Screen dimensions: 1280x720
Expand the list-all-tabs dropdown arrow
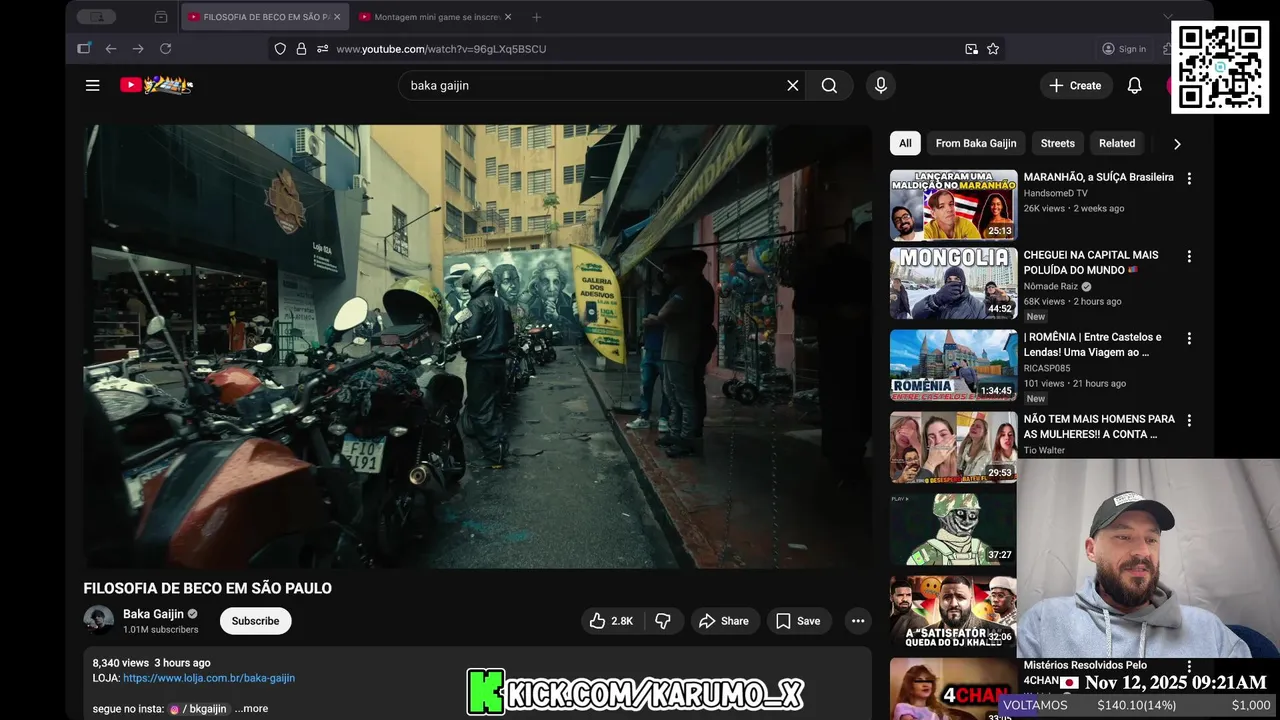pos(1167,17)
